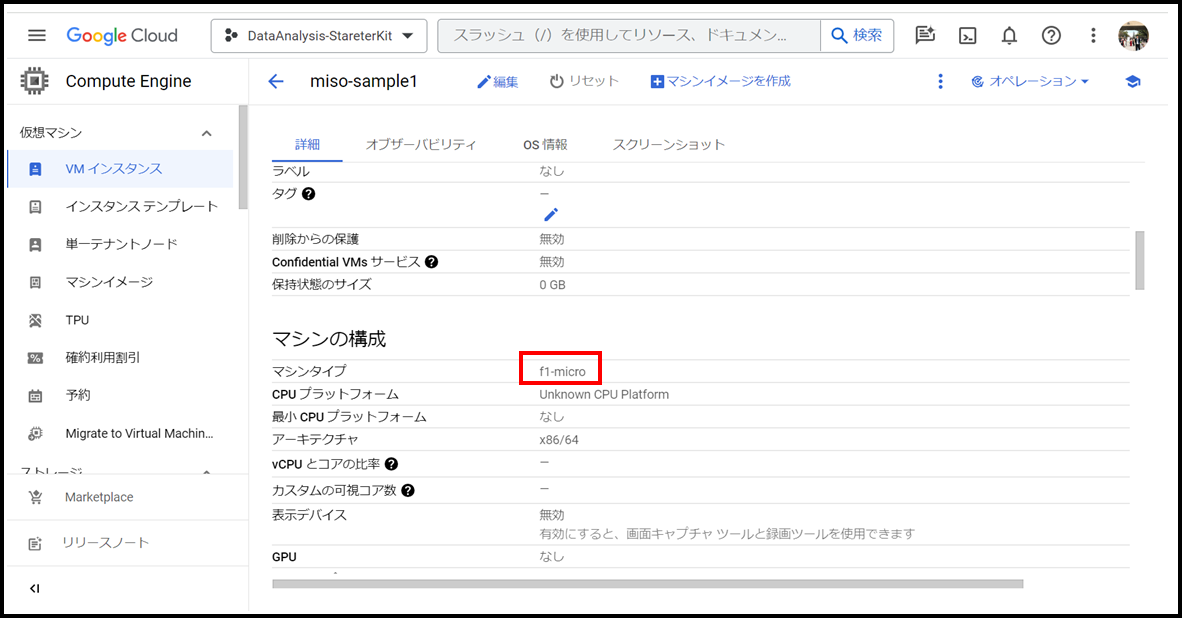Image resolution: width=1182 pixels, height=618 pixels.
Task: Switch to the スクリーンショット tab
Action: (668, 144)
